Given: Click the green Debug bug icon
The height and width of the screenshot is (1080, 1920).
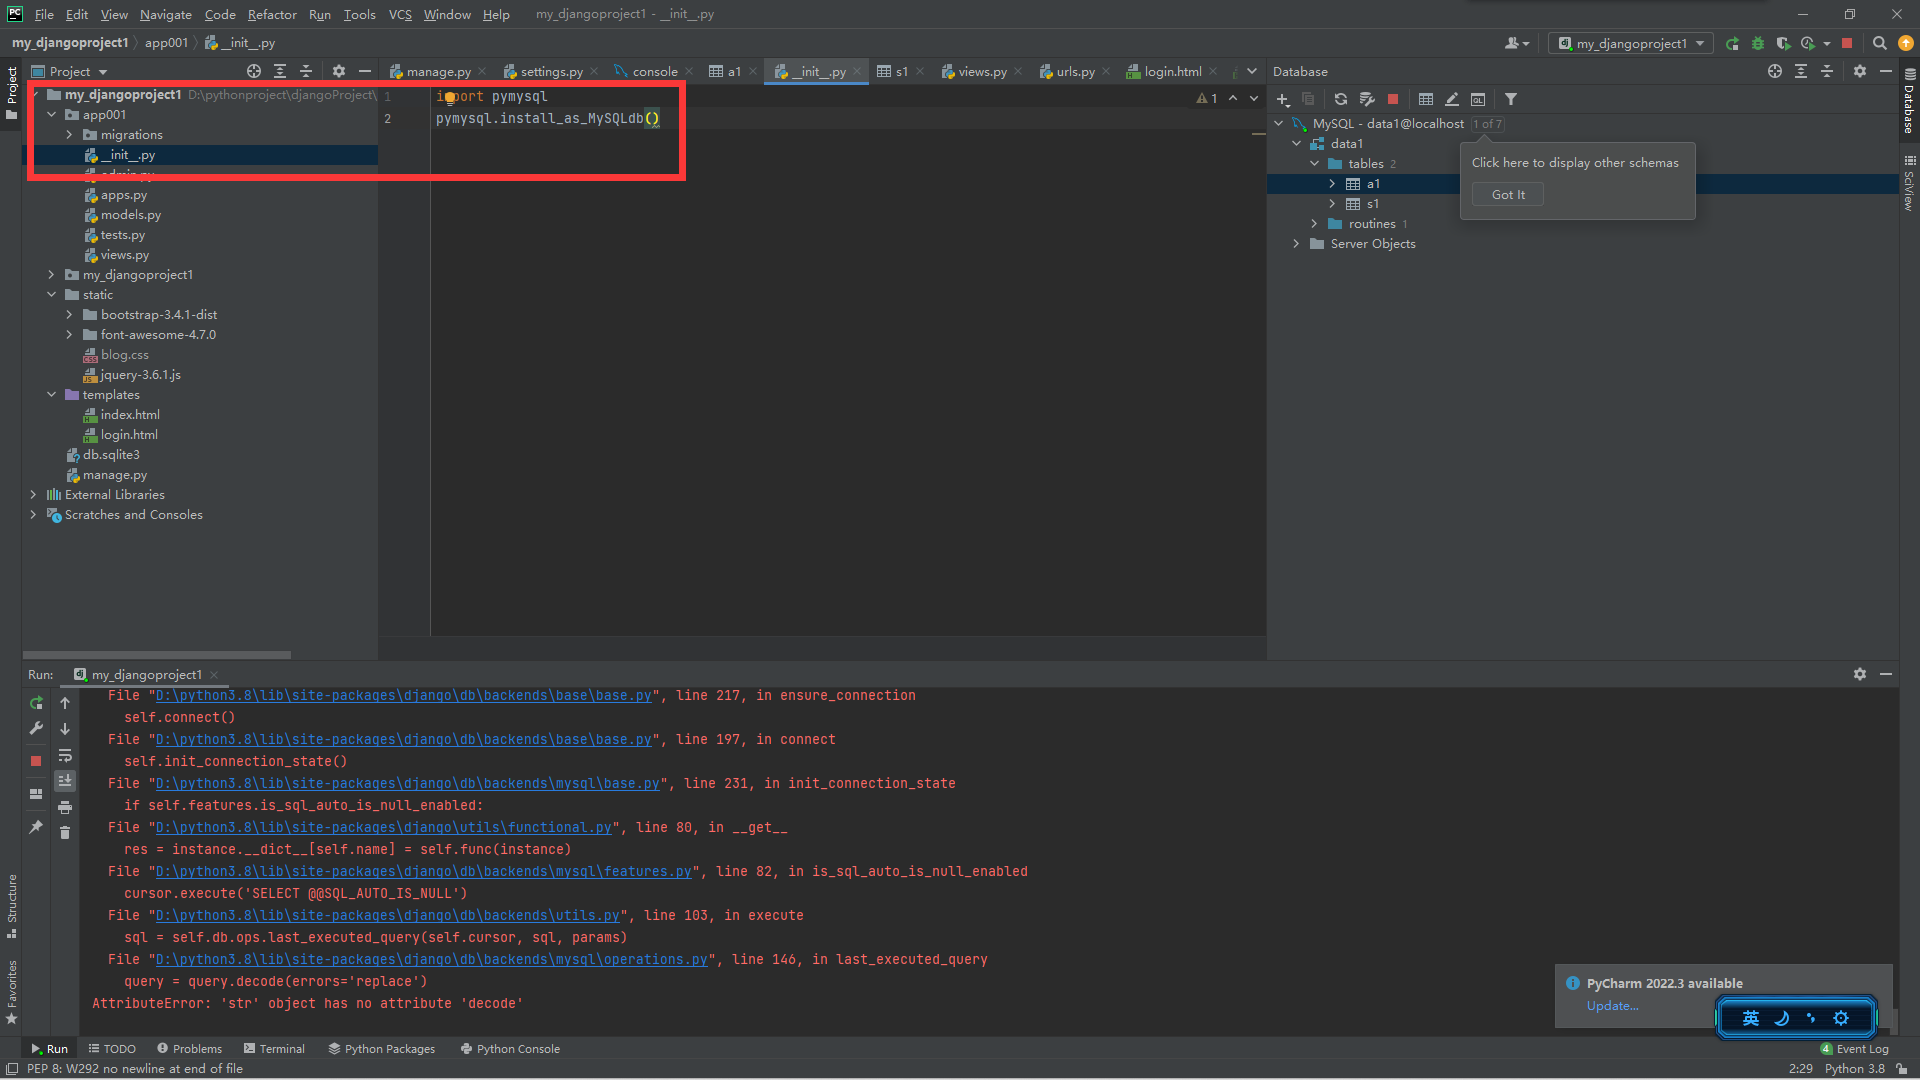Looking at the screenshot, I should click(1758, 43).
